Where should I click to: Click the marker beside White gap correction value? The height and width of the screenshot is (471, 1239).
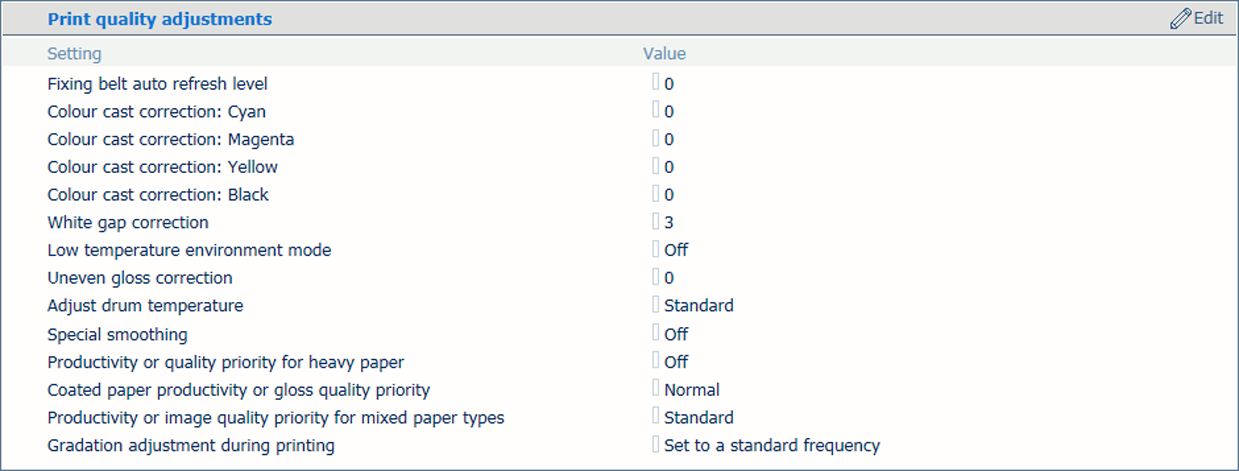[656, 221]
